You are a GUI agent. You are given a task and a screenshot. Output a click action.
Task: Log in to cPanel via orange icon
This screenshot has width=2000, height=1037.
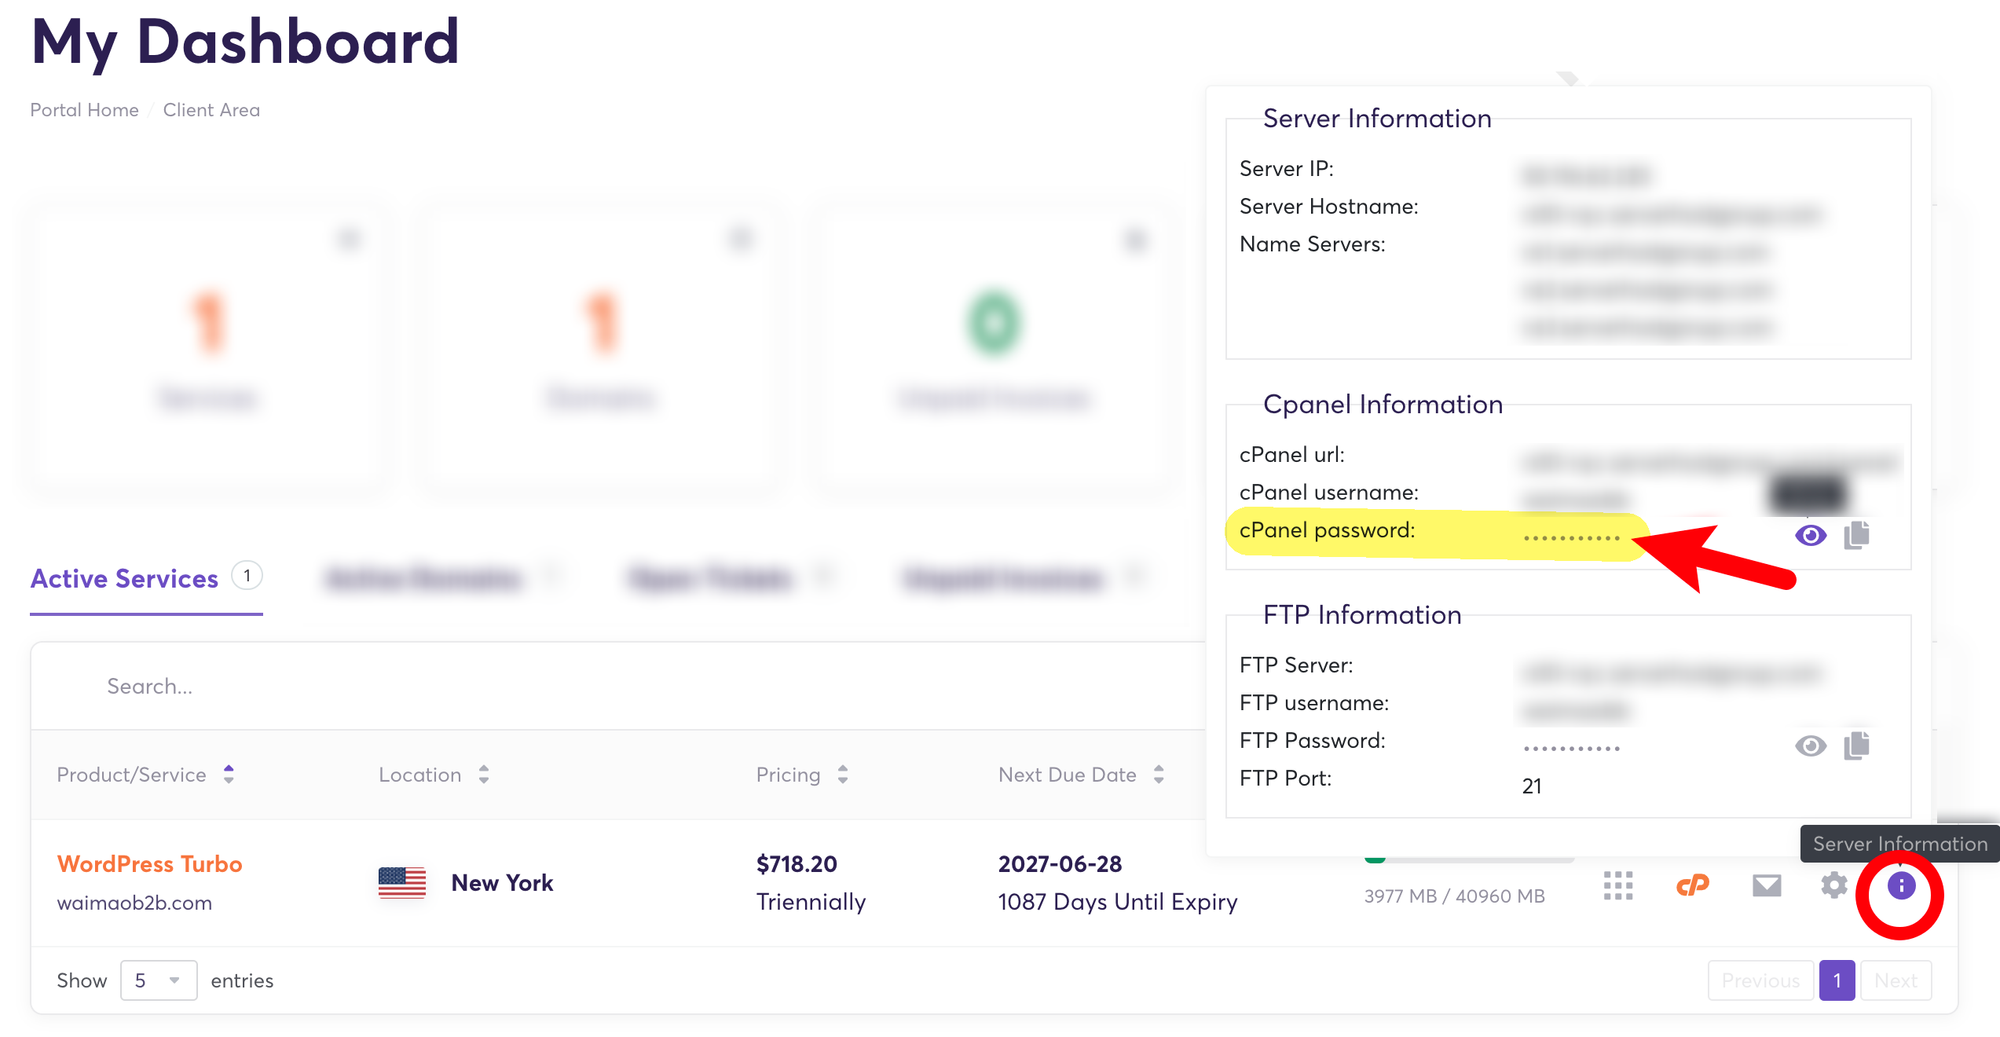1692,886
